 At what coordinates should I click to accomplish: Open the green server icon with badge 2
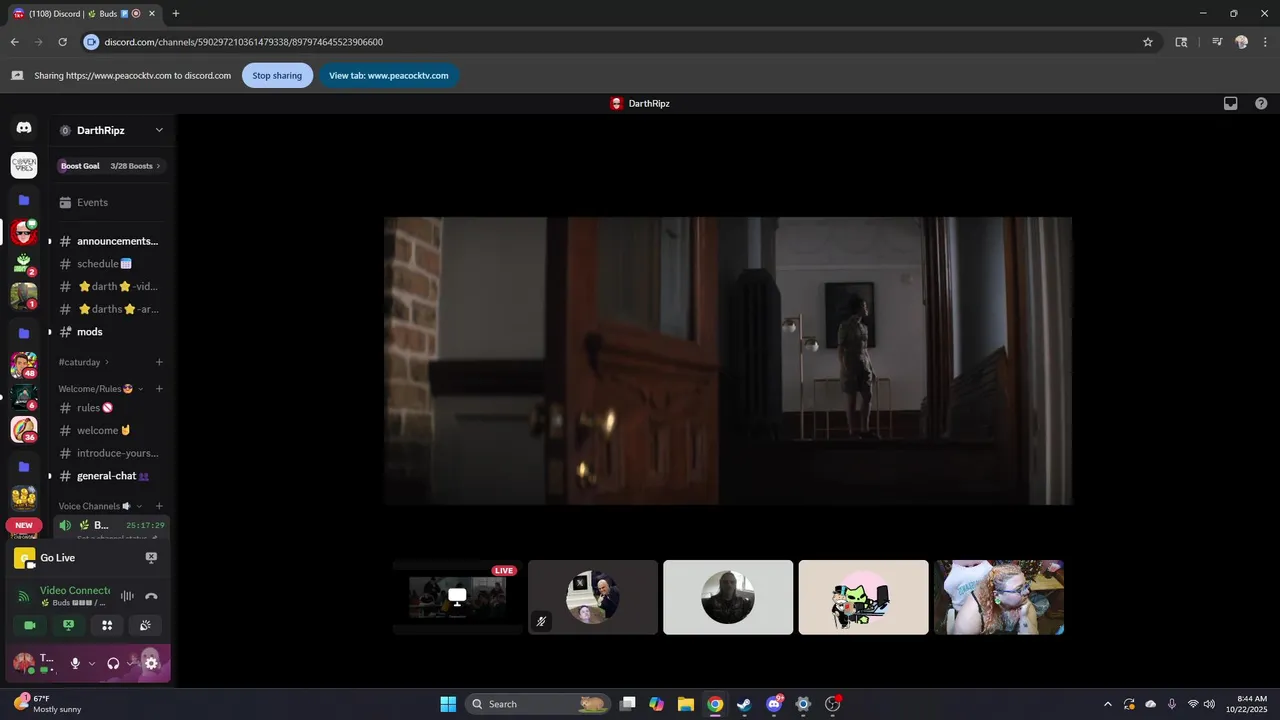(x=24, y=264)
